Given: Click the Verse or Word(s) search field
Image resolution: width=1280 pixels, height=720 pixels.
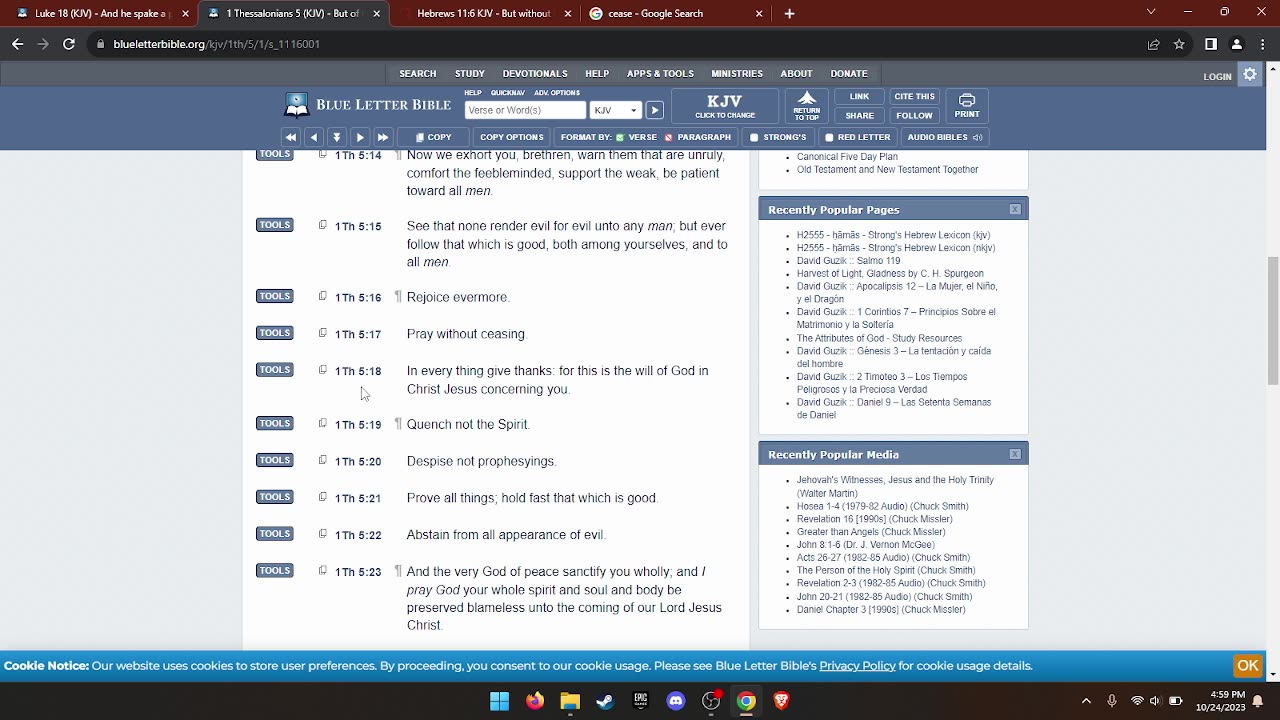Looking at the screenshot, I should [x=525, y=110].
